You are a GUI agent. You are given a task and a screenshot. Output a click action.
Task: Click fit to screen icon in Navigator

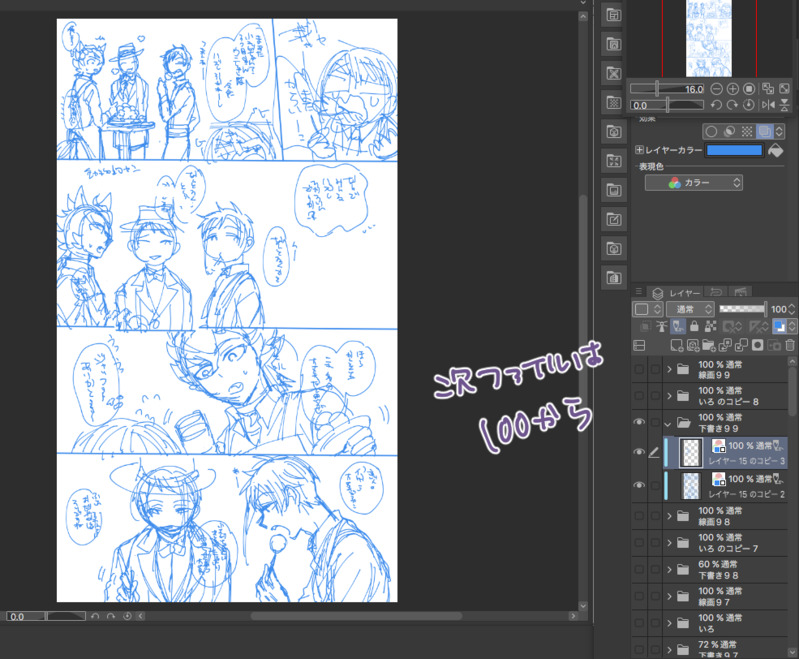(784, 89)
